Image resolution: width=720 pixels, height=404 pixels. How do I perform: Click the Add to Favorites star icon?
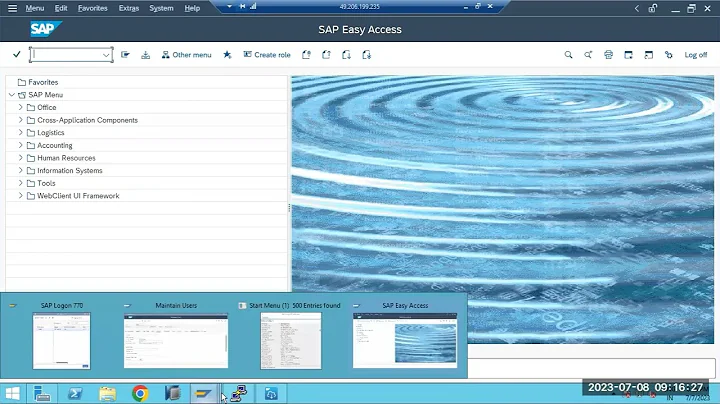point(227,55)
